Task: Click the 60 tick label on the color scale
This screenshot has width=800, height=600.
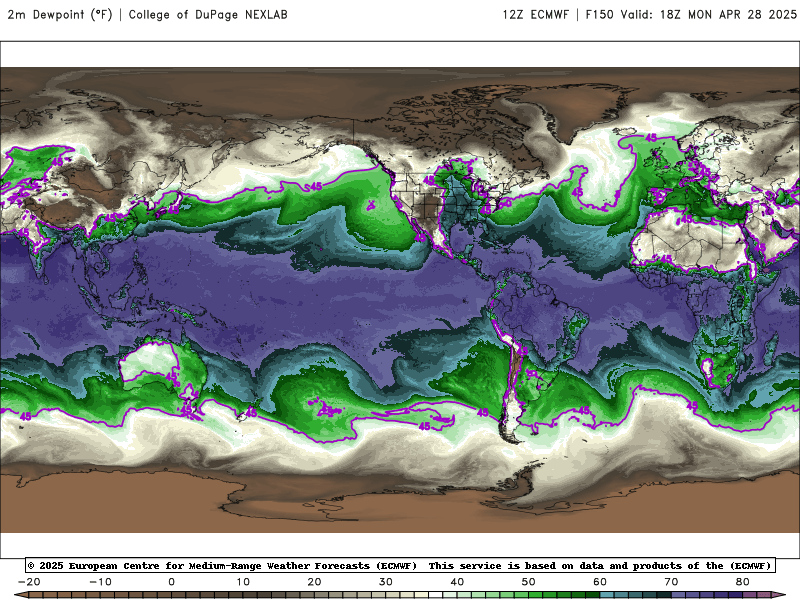Action: (x=600, y=582)
